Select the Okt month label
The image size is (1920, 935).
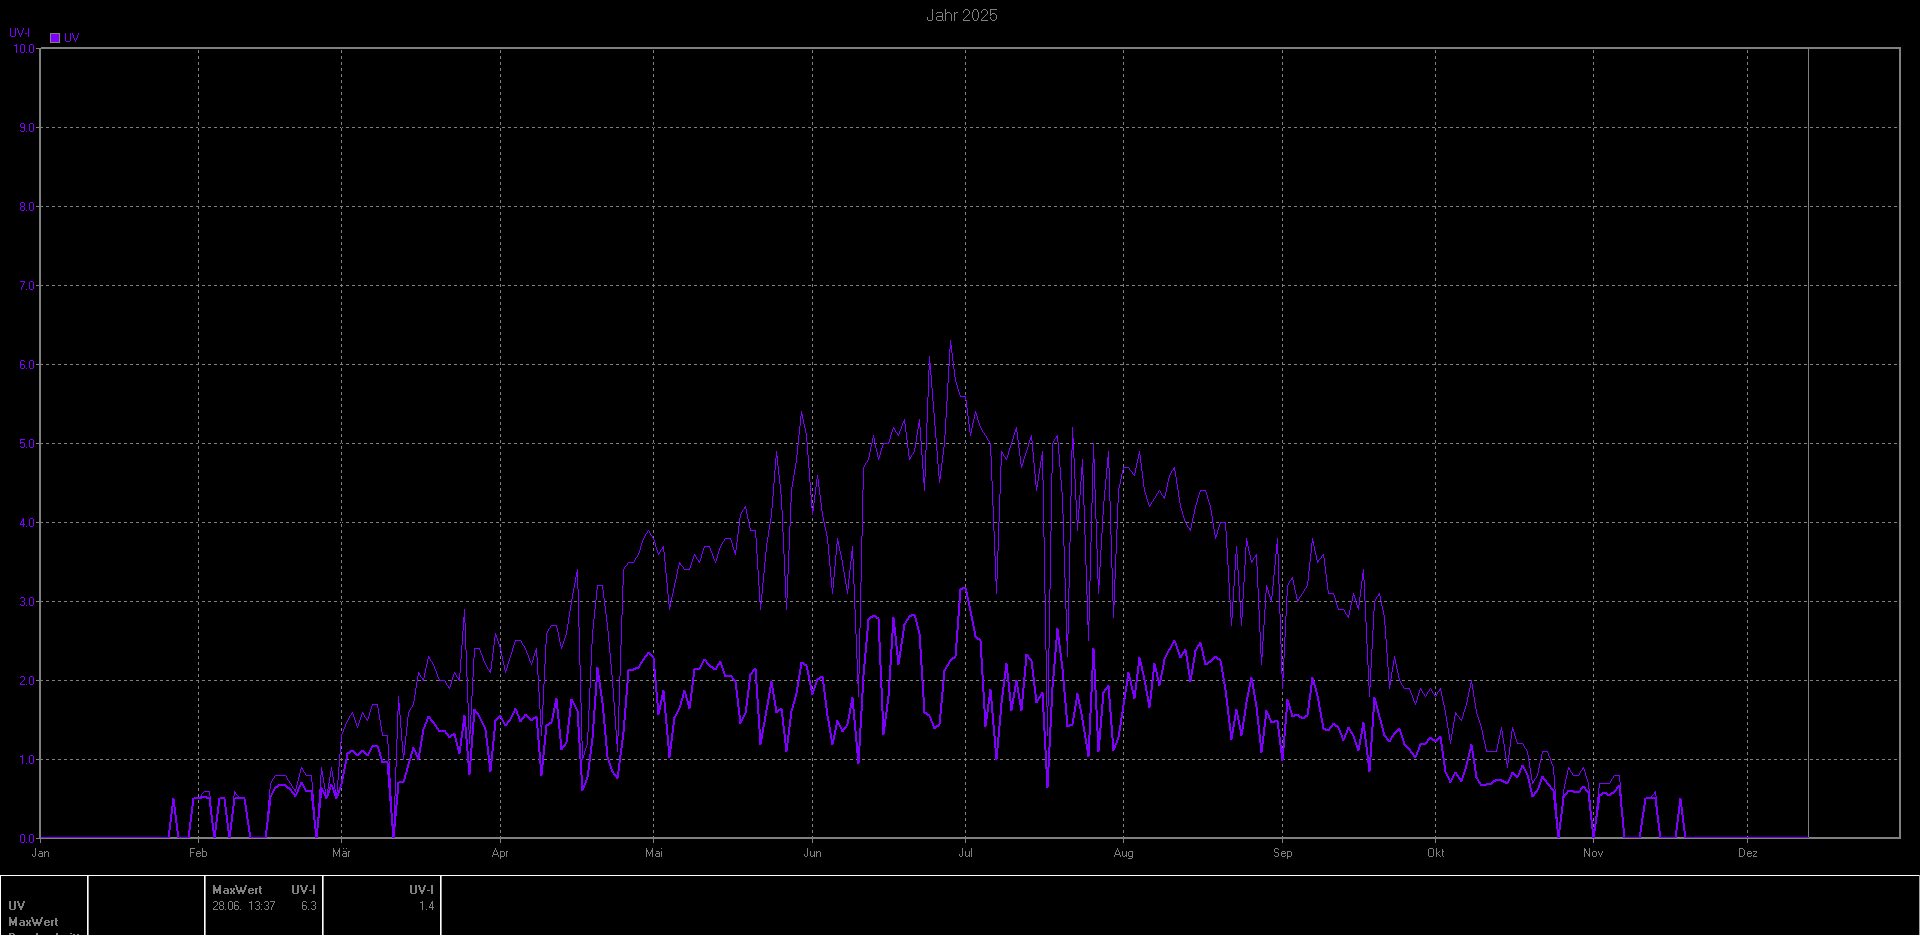[x=1436, y=853]
